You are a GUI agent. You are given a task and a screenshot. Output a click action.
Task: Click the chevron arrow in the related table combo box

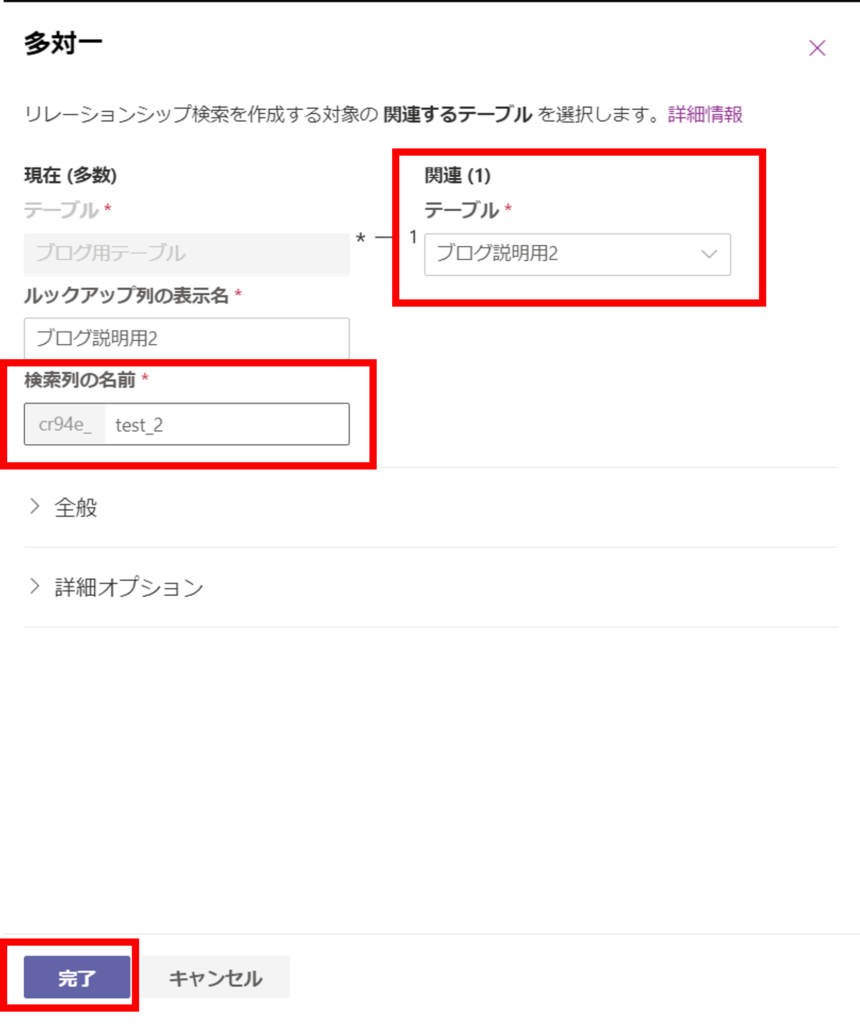(x=710, y=254)
